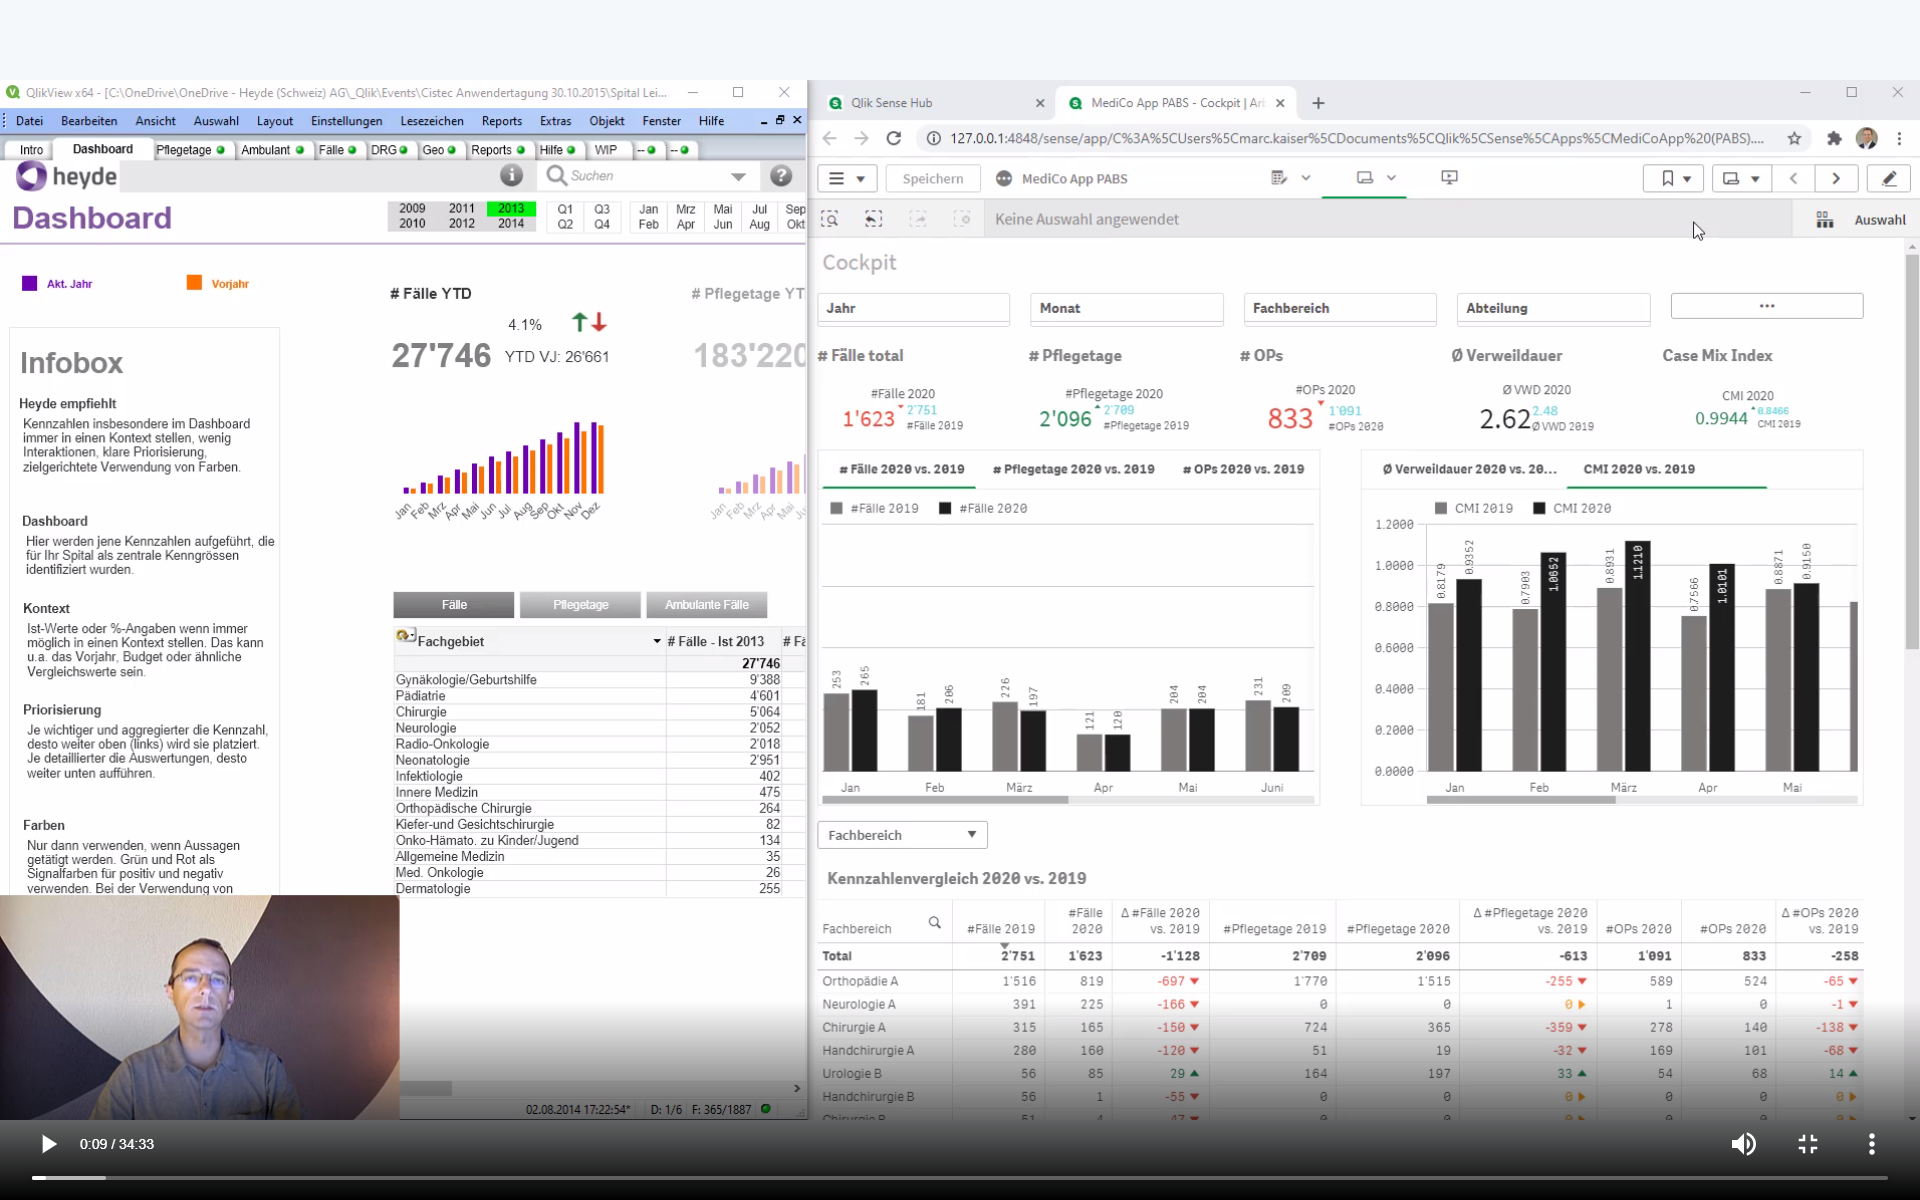Image resolution: width=1920 pixels, height=1200 pixels.
Task: Click the Fälle button above table
Action: [x=454, y=604]
